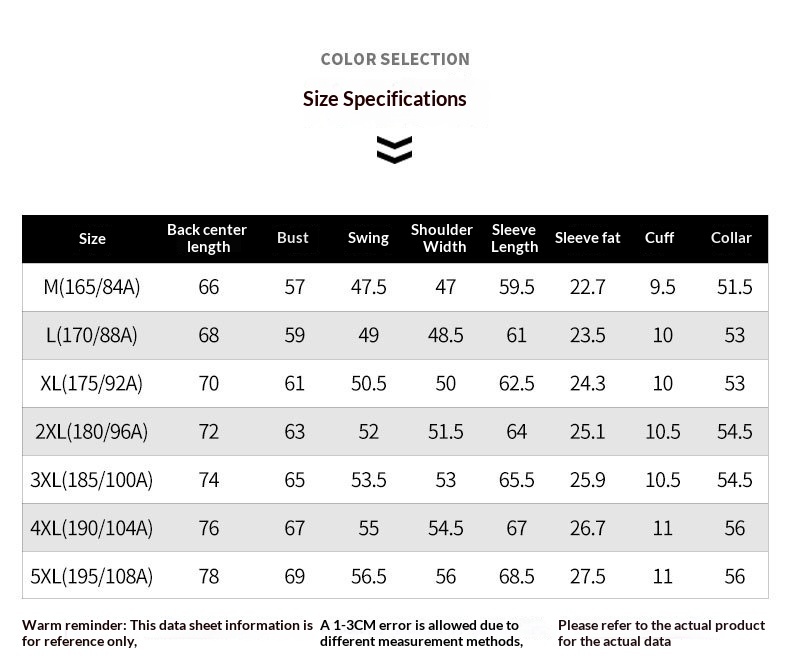Select the 4XL(190/104A) size label

pyautogui.click(x=92, y=528)
